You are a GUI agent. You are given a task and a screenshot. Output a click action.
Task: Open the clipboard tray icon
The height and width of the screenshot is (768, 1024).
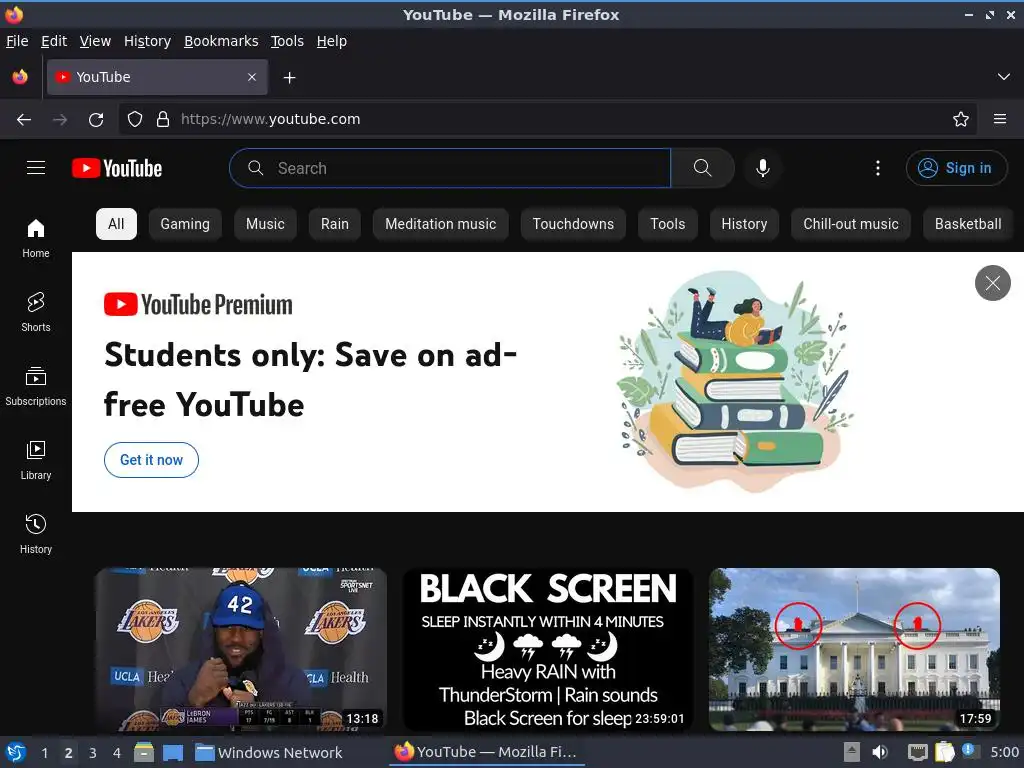[944, 752]
